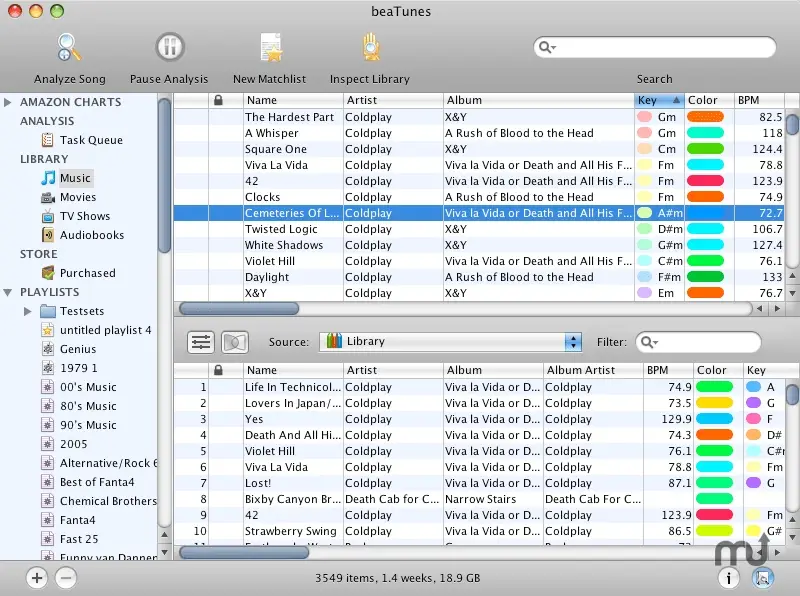800x596 pixels.
Task: Open the Source dropdown set to Library
Action: tap(451, 341)
